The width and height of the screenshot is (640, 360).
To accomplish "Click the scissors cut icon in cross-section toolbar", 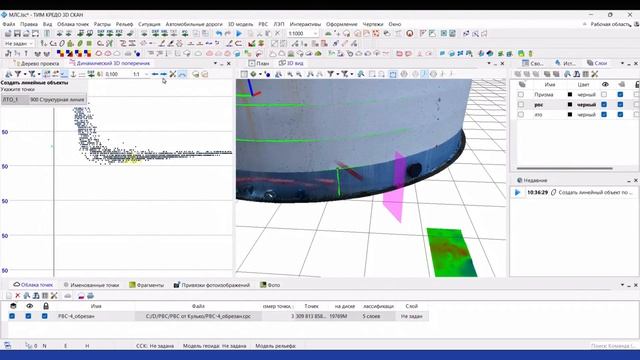I will pyautogui.click(x=173, y=74).
